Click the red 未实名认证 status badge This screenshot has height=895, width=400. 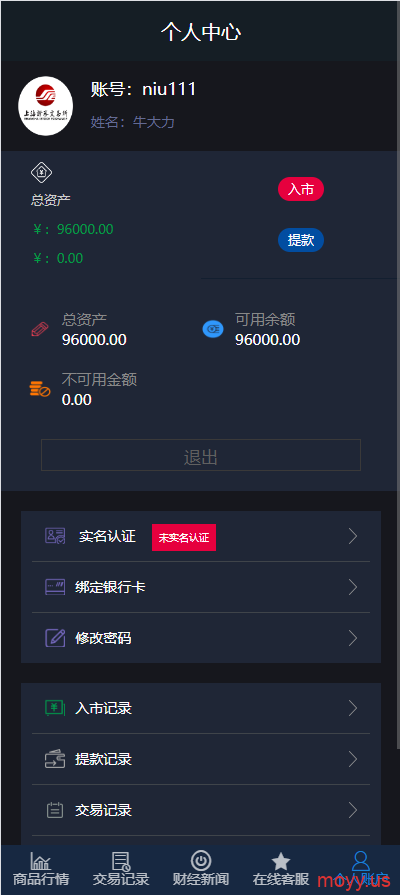point(184,538)
